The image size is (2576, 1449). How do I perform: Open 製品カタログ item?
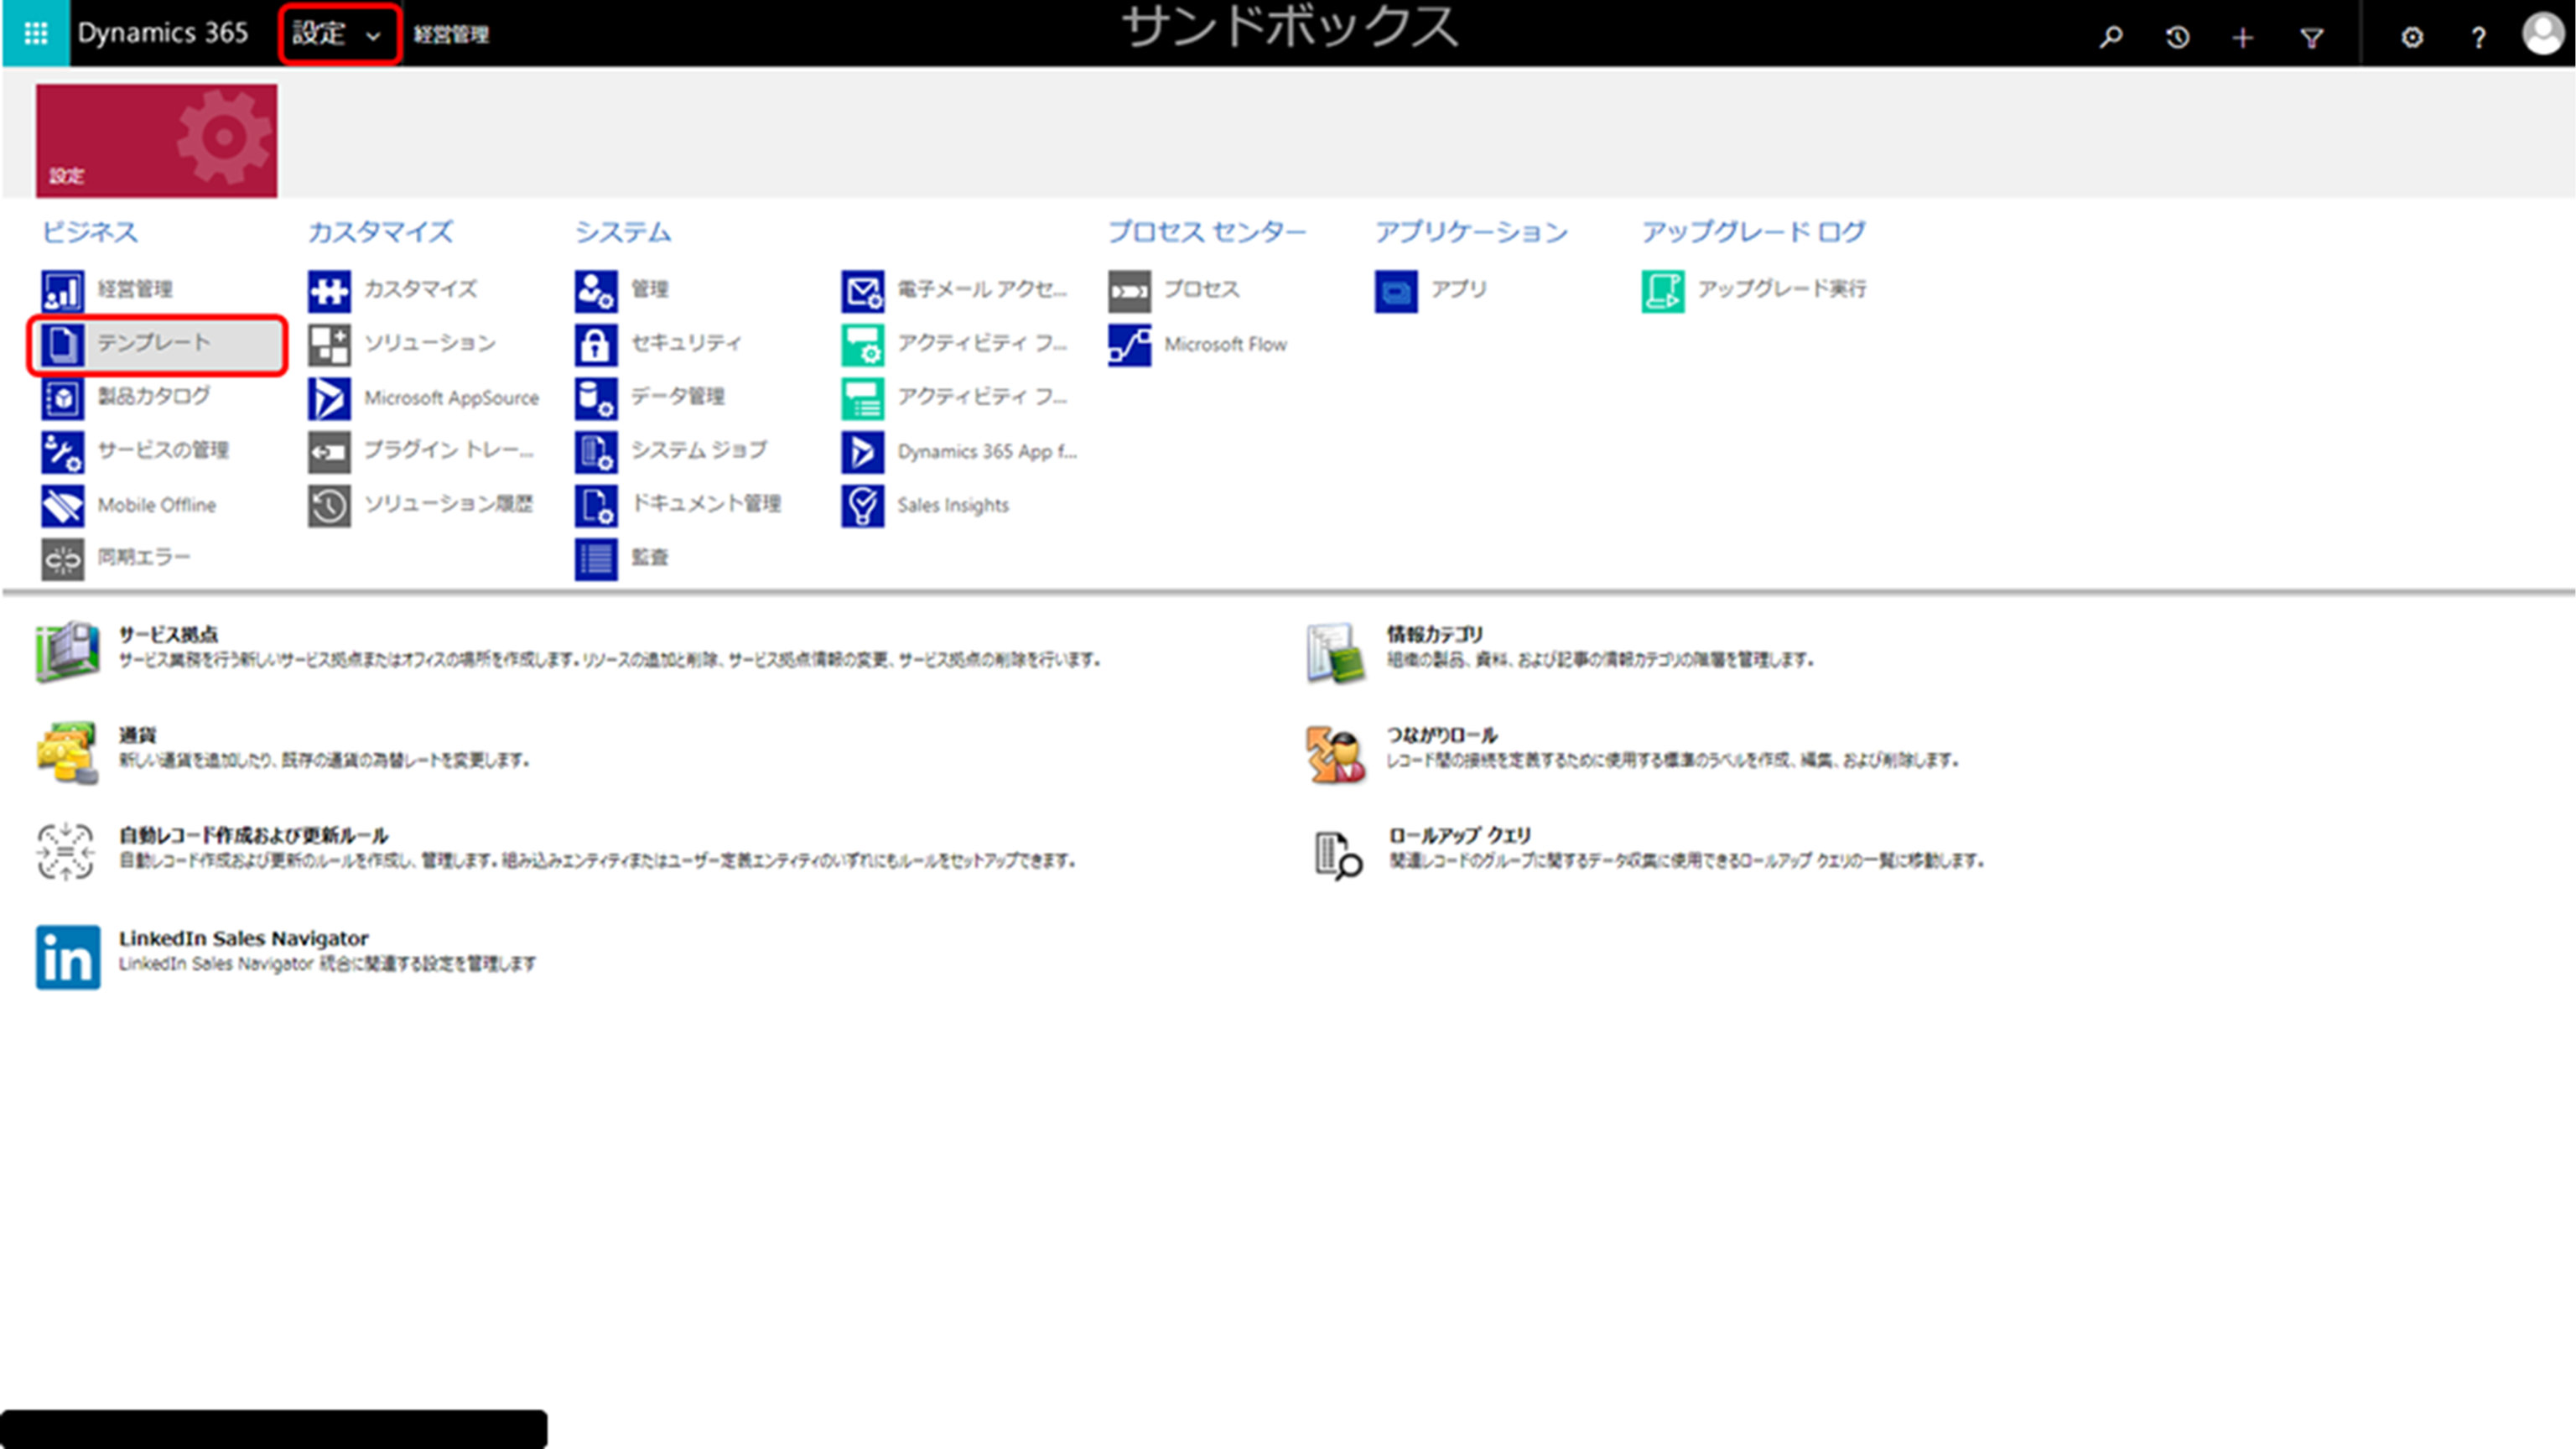click(126, 397)
